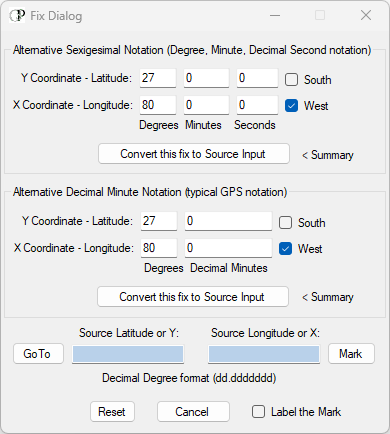This screenshot has height=434, width=390.
Task: Select the longitude decimal minutes field
Action: [x=228, y=248]
